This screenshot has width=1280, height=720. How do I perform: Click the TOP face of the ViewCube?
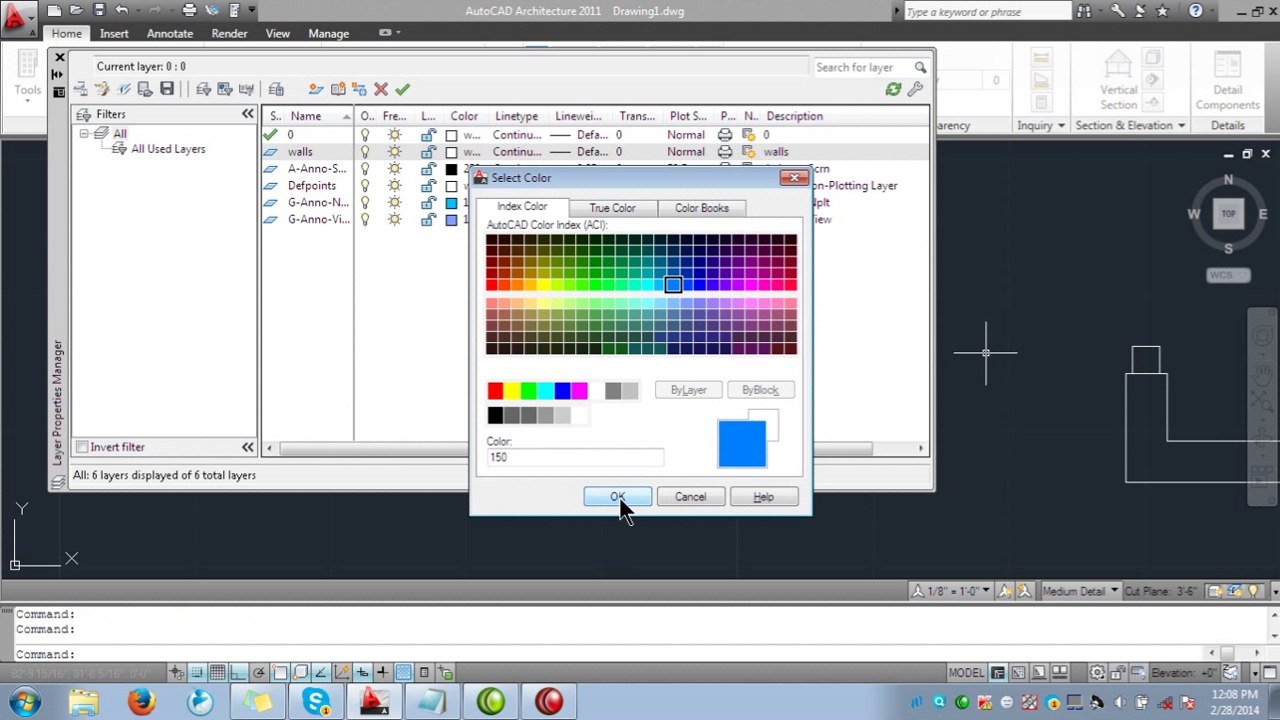click(1228, 213)
